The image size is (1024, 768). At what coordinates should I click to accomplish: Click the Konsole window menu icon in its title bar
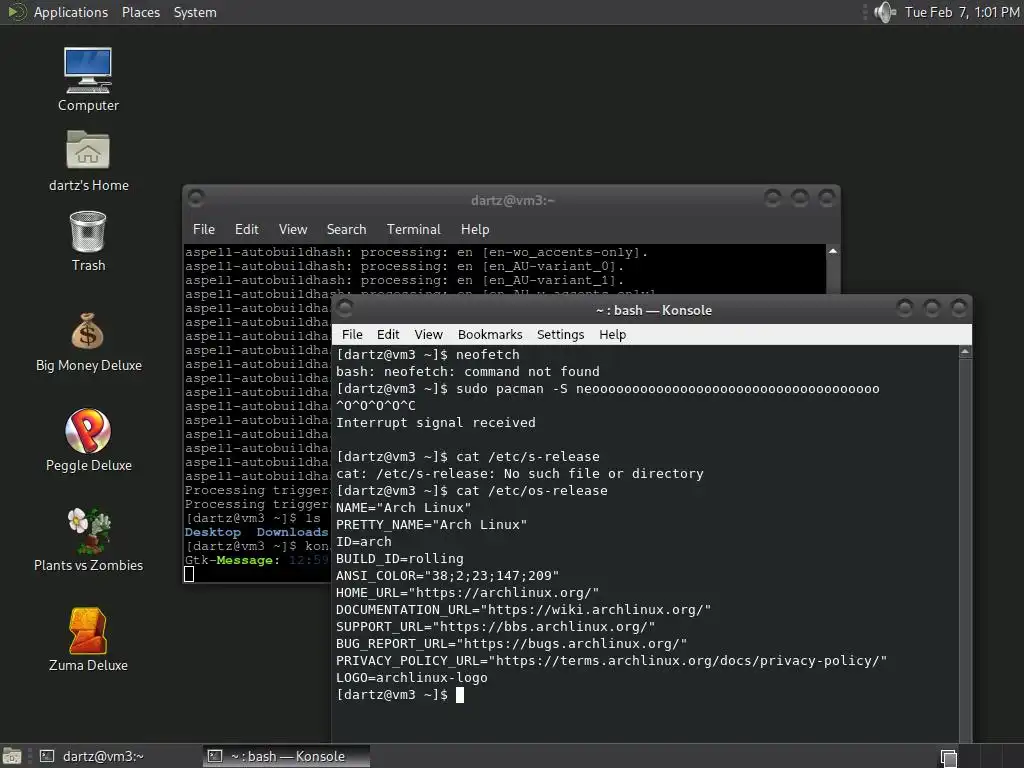pyautogui.click(x=345, y=308)
